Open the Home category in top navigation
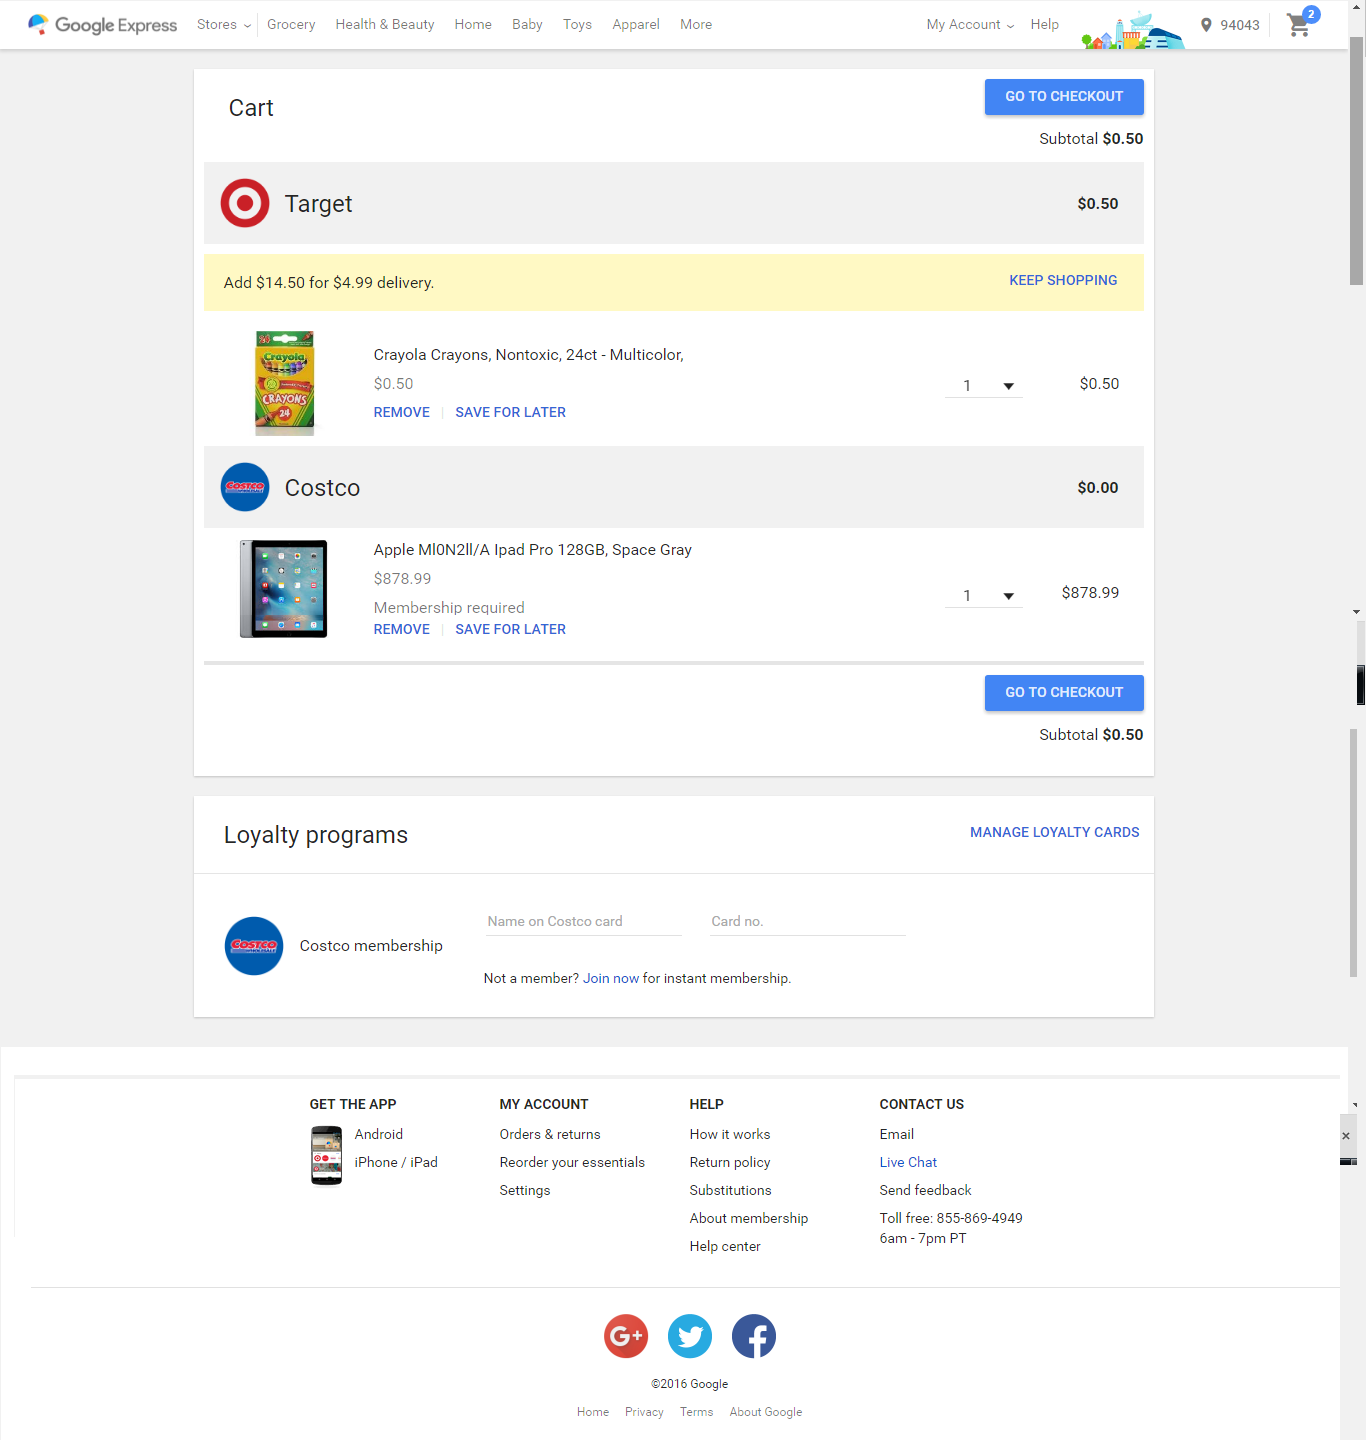Image resolution: width=1366 pixels, height=1440 pixels. click(473, 24)
